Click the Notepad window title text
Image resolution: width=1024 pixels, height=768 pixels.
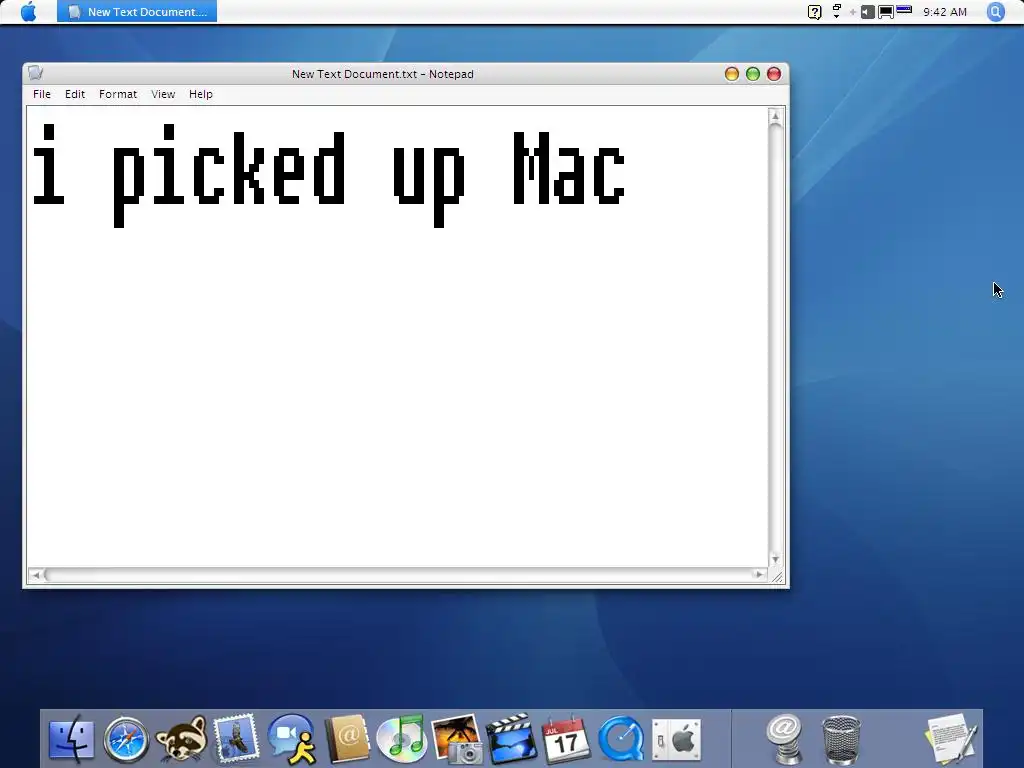[x=383, y=74]
